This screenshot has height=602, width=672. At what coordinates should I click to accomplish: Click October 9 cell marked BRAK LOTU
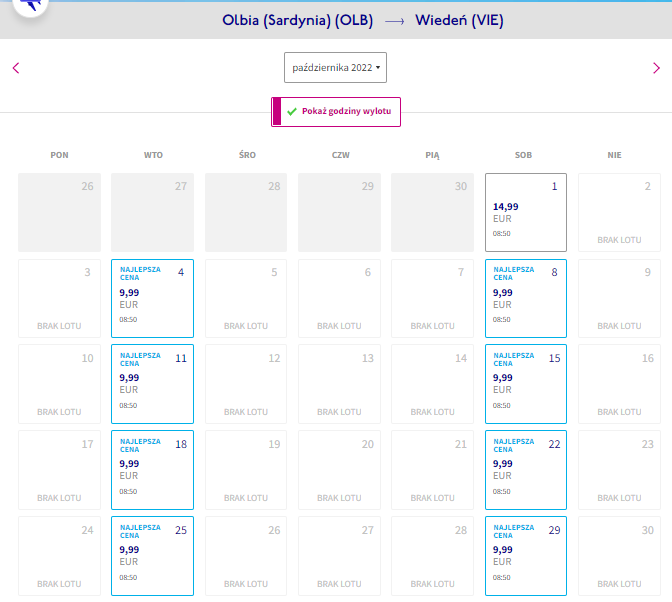[x=619, y=298]
